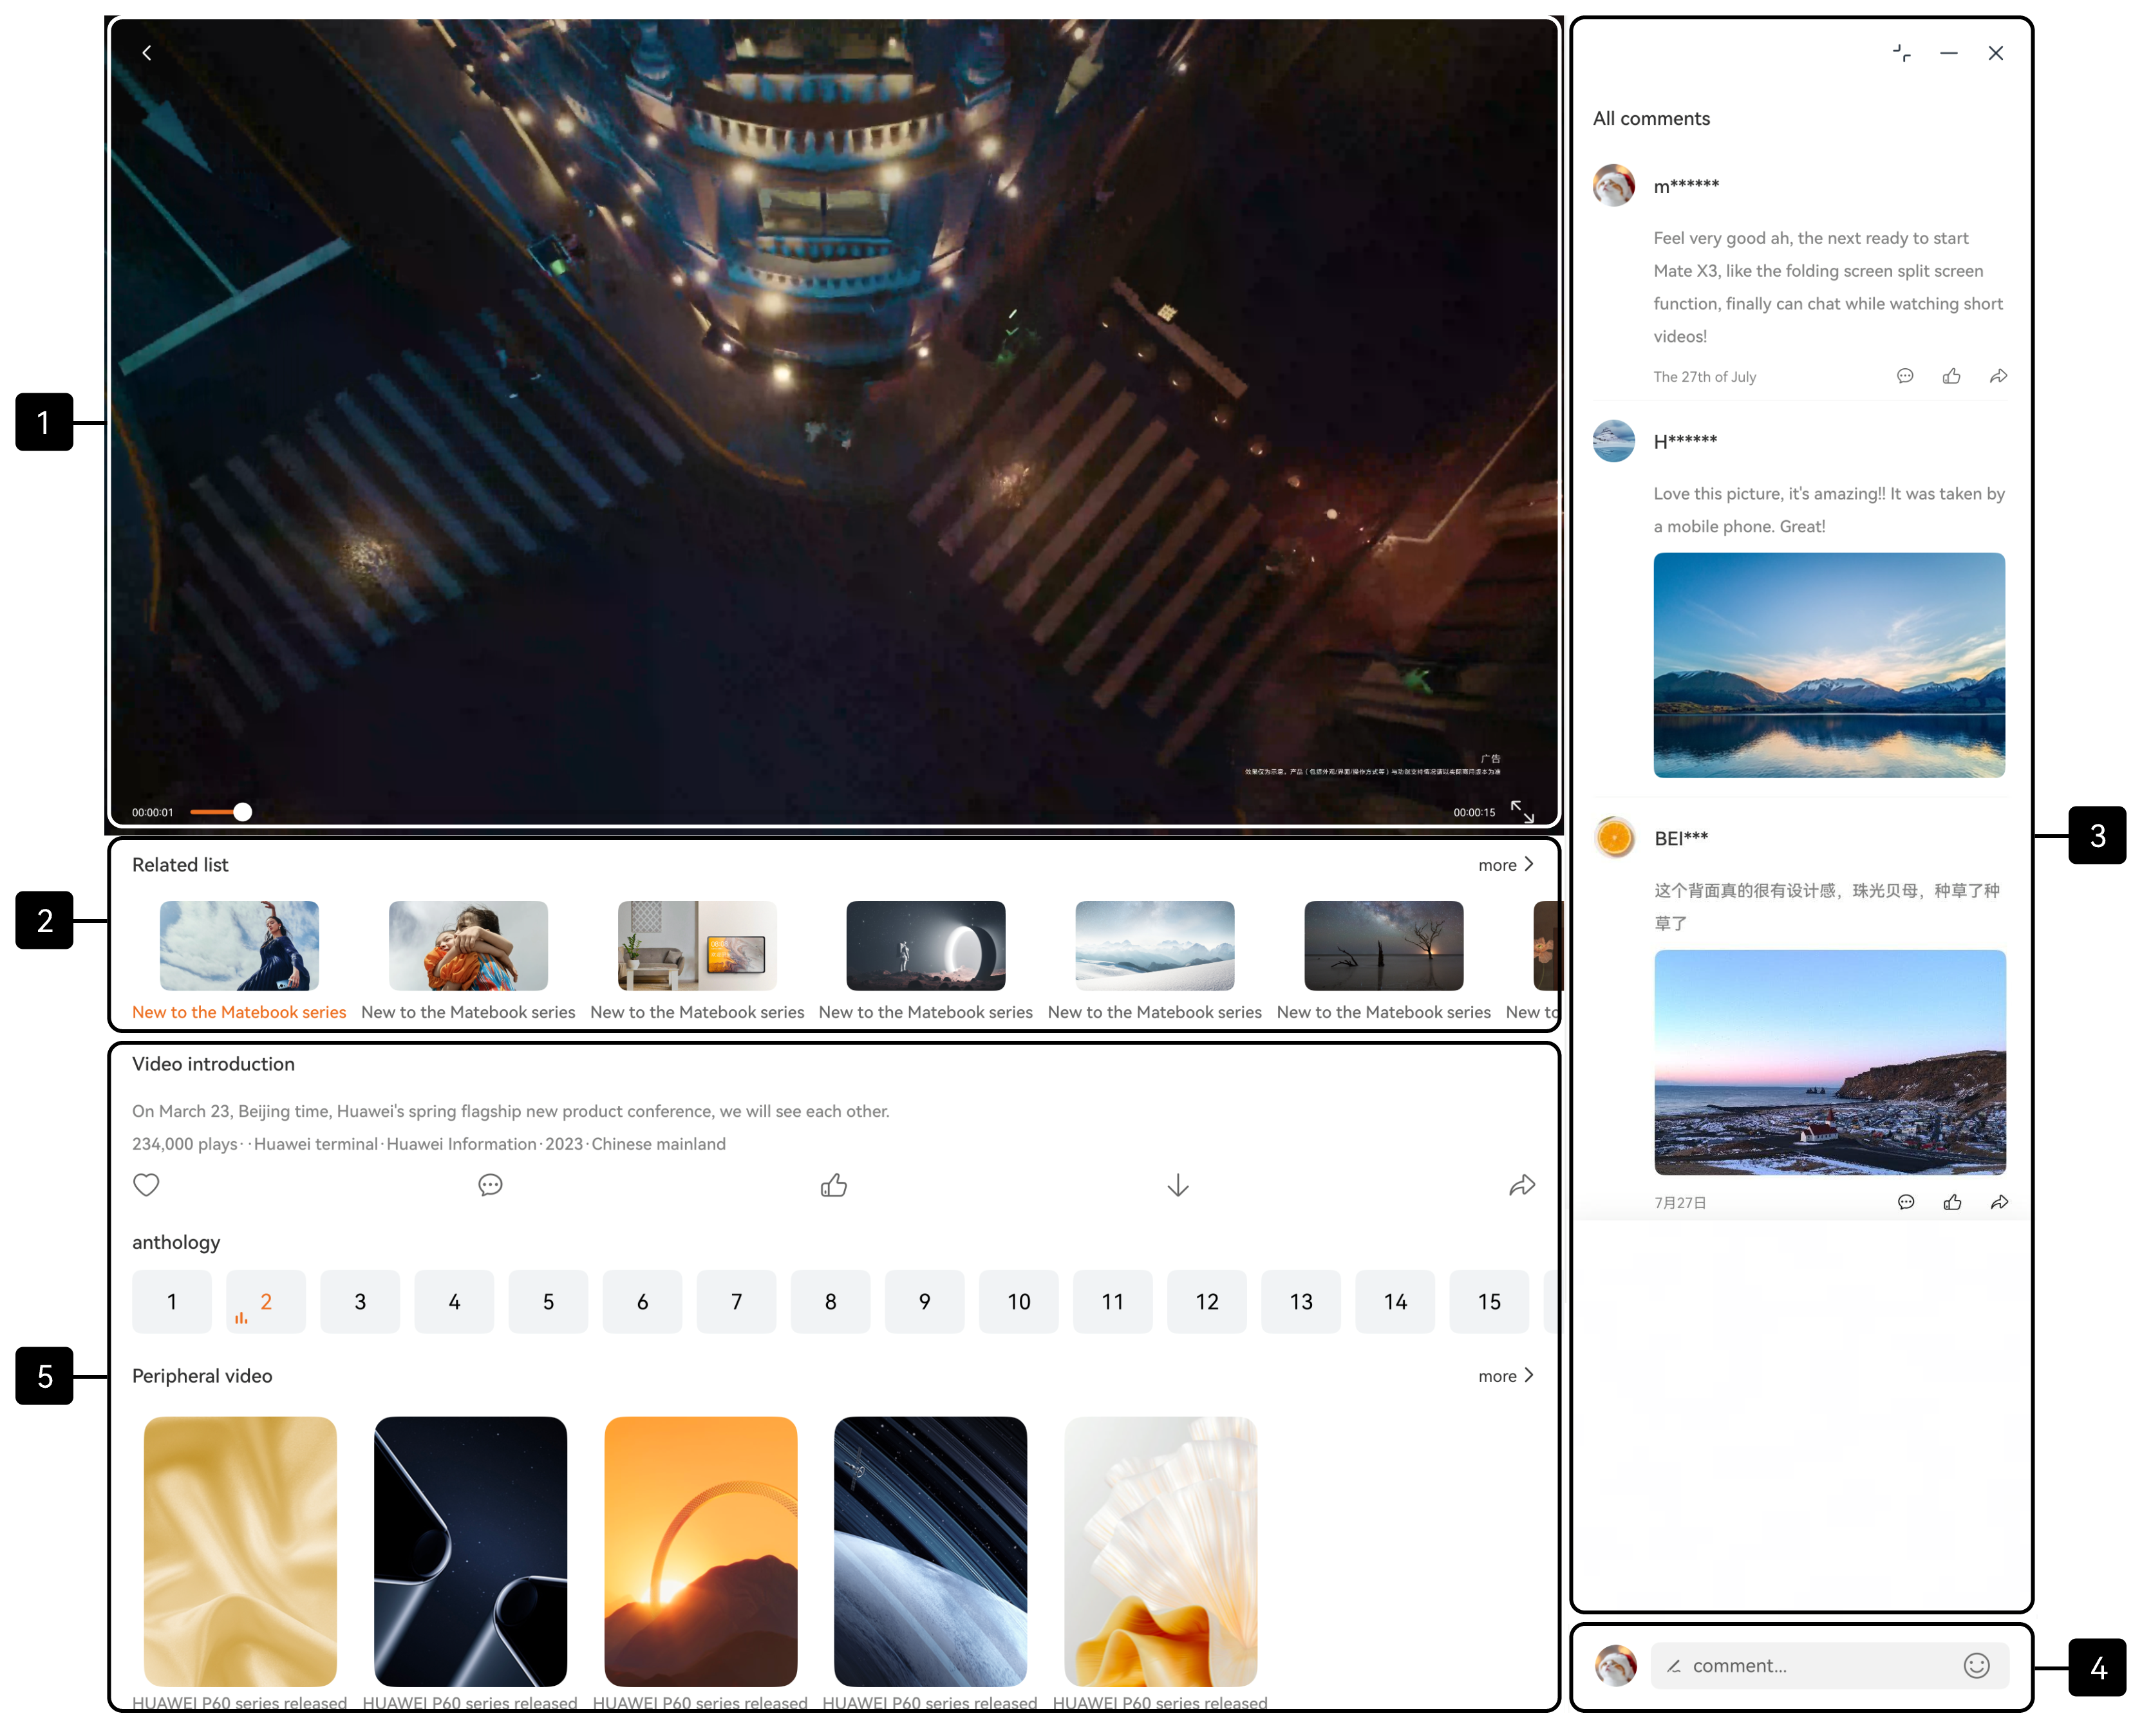Download the video with the down arrow icon
This screenshot has height=1736, width=2142.
point(1178,1185)
